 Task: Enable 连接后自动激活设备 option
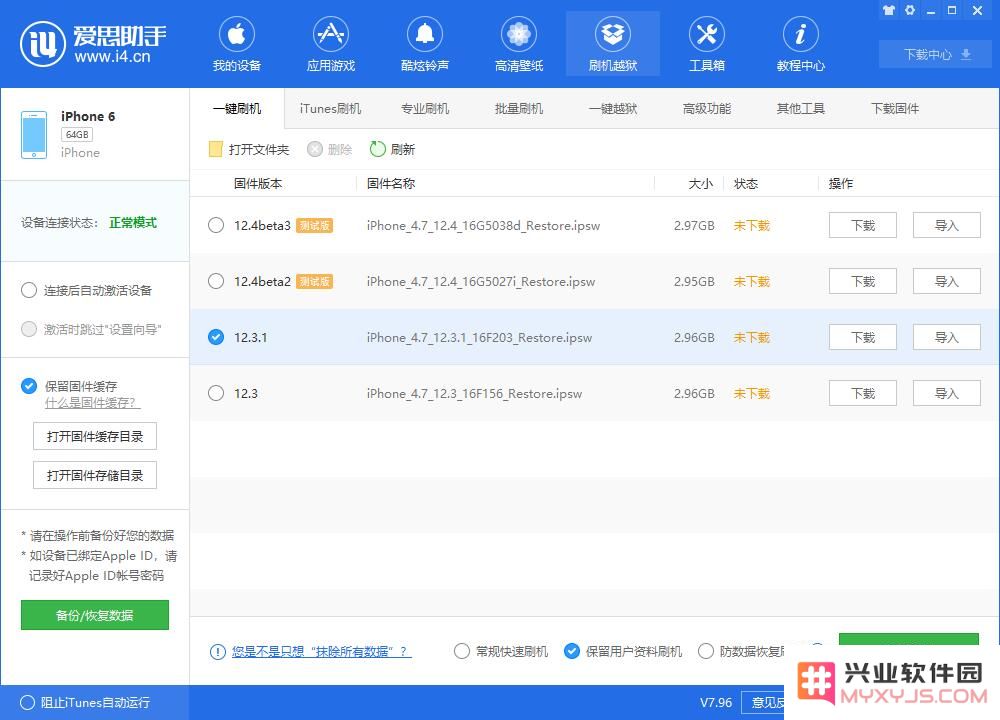(x=29, y=291)
